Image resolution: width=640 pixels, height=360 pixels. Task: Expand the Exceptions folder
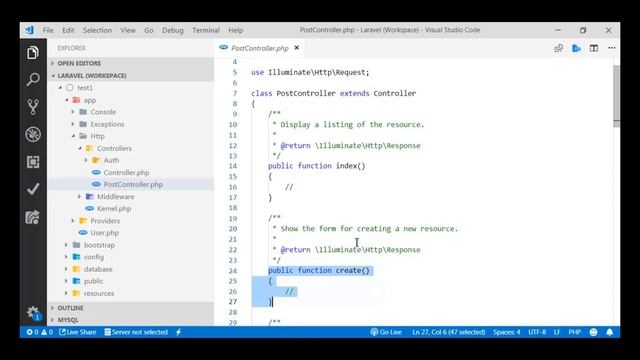[x=130, y=124]
